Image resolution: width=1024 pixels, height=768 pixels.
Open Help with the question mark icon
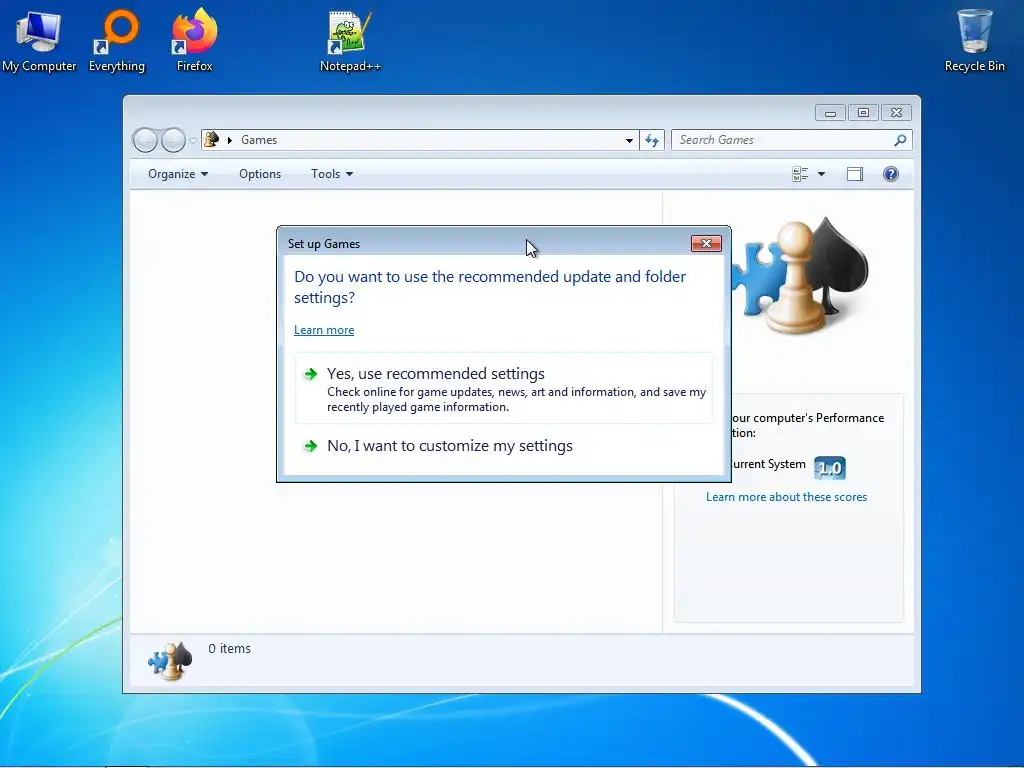pyautogui.click(x=891, y=174)
